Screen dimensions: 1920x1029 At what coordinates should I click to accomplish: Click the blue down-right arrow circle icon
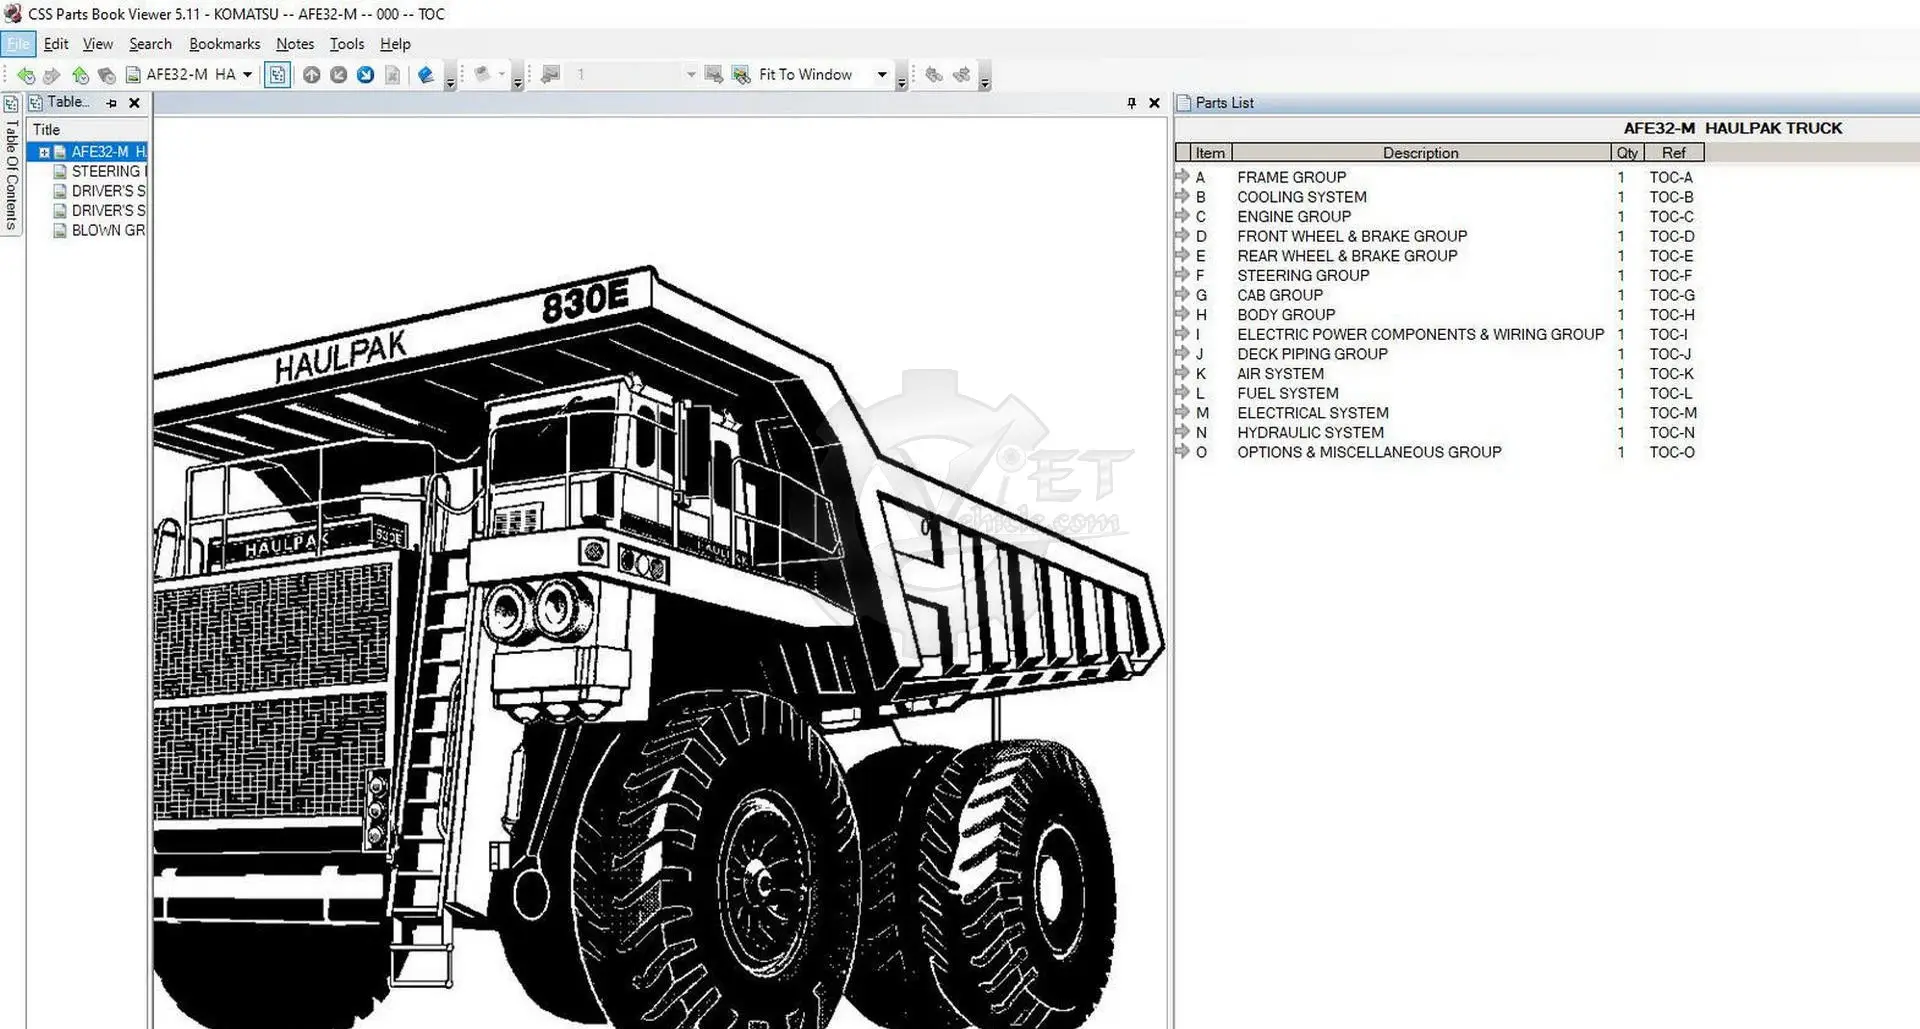[x=366, y=75]
